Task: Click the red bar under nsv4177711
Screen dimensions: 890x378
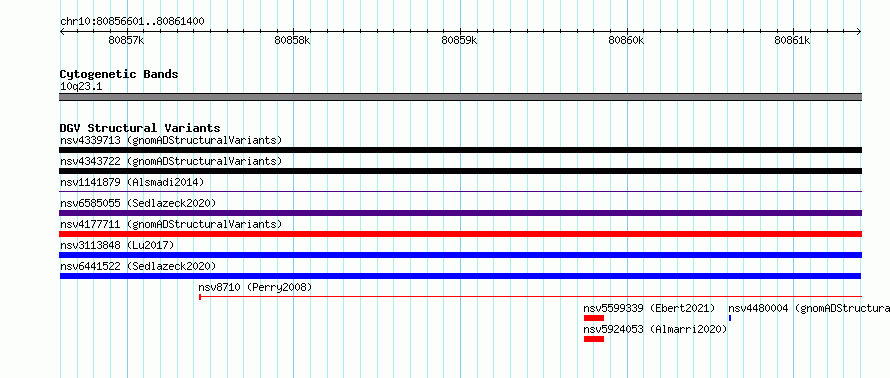Action: click(460, 234)
